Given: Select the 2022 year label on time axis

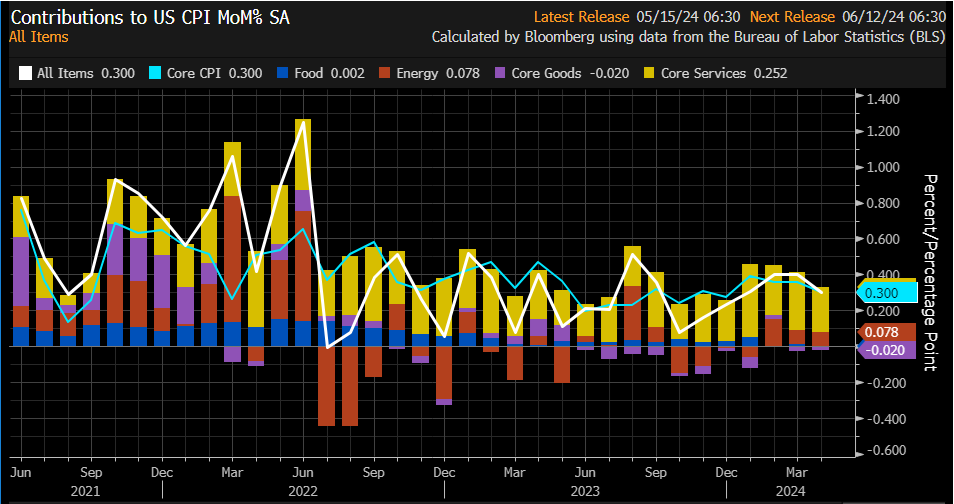Looking at the screenshot, I should [x=303, y=491].
